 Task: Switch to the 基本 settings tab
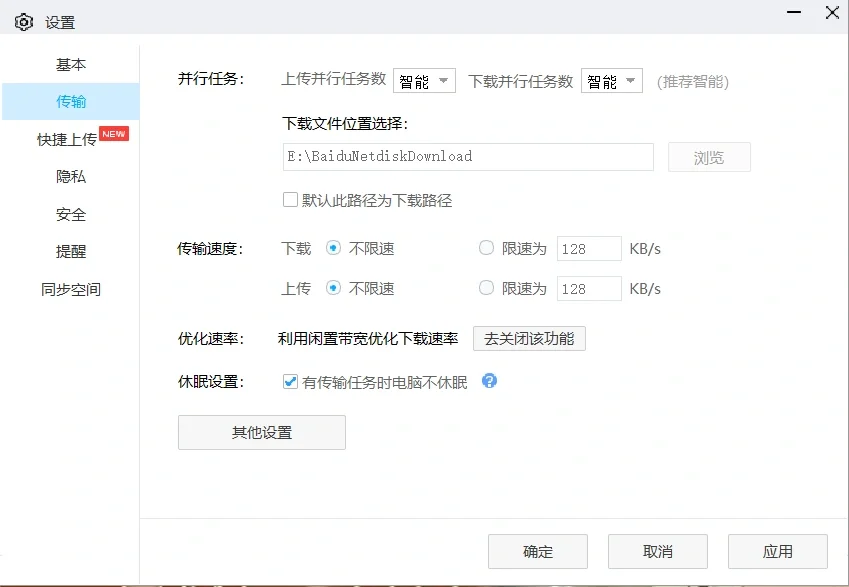pyautogui.click(x=71, y=64)
